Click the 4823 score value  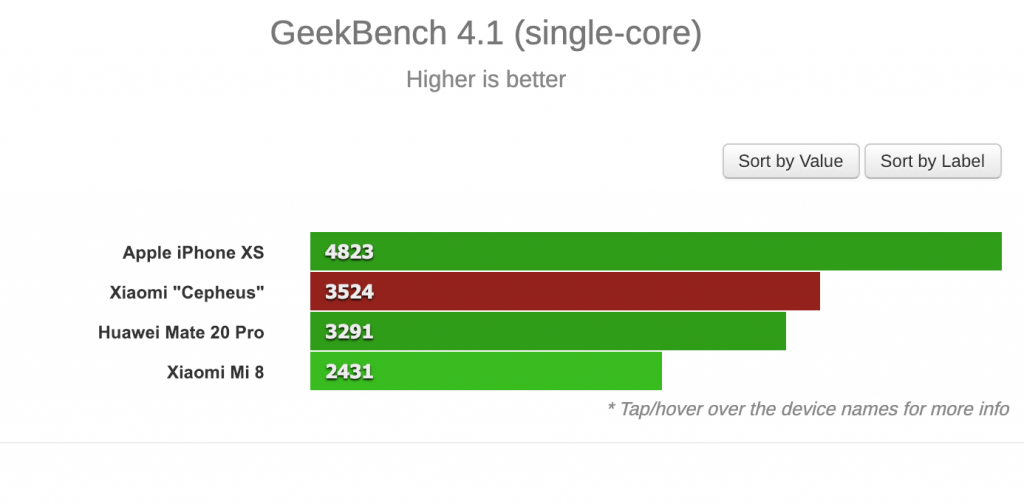(x=349, y=252)
